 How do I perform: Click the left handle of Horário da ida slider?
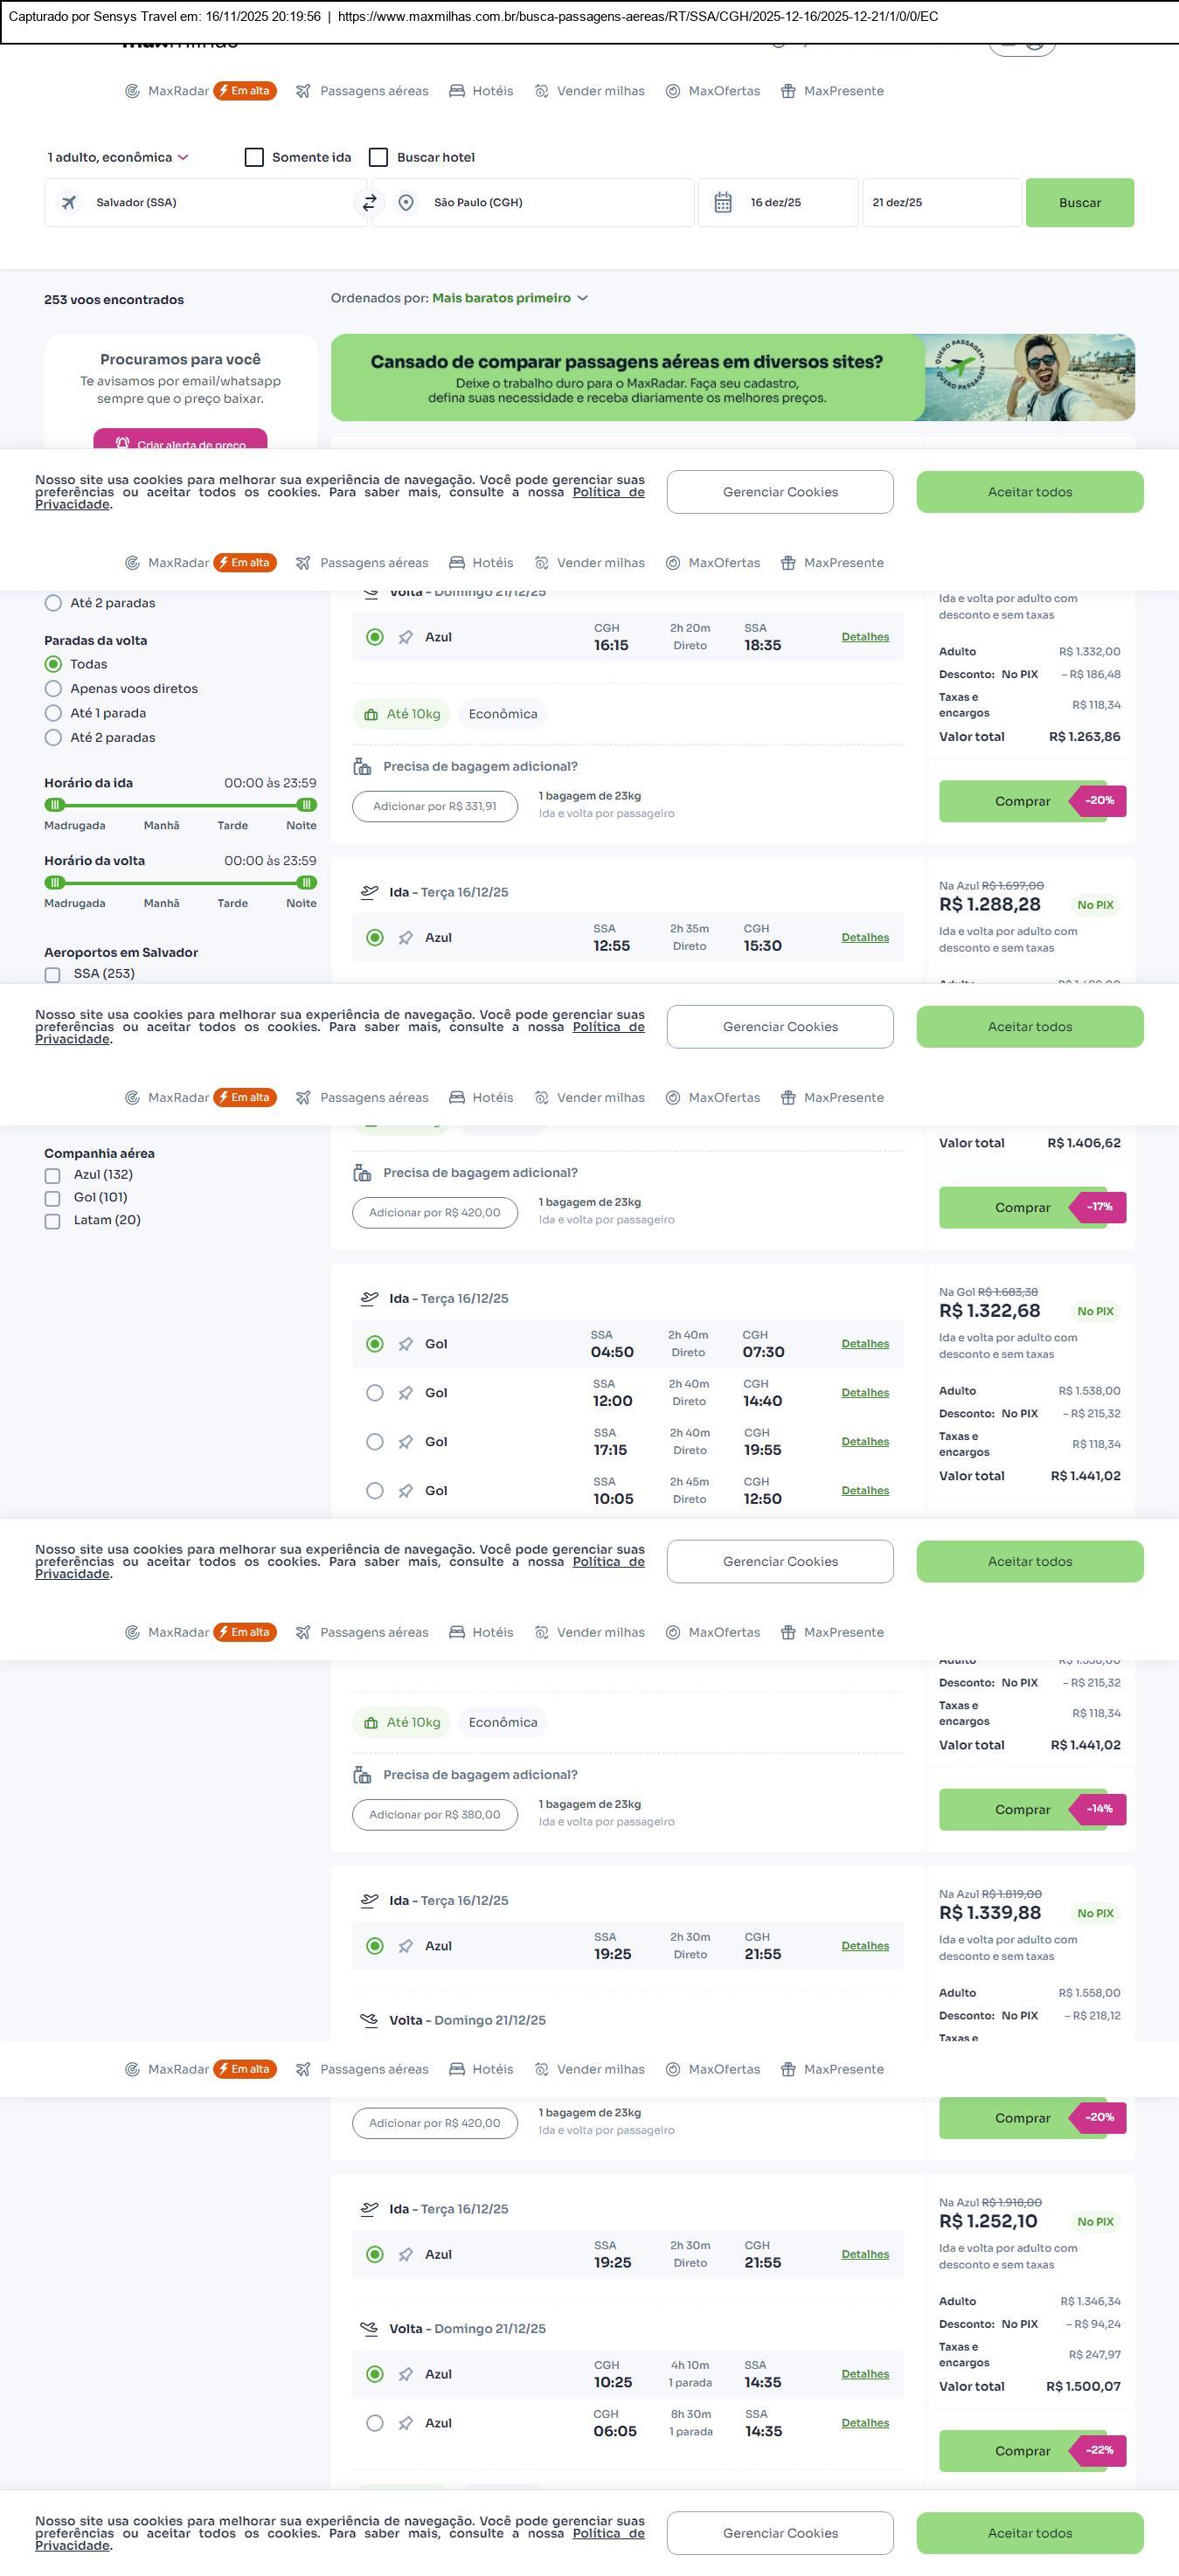(x=56, y=805)
